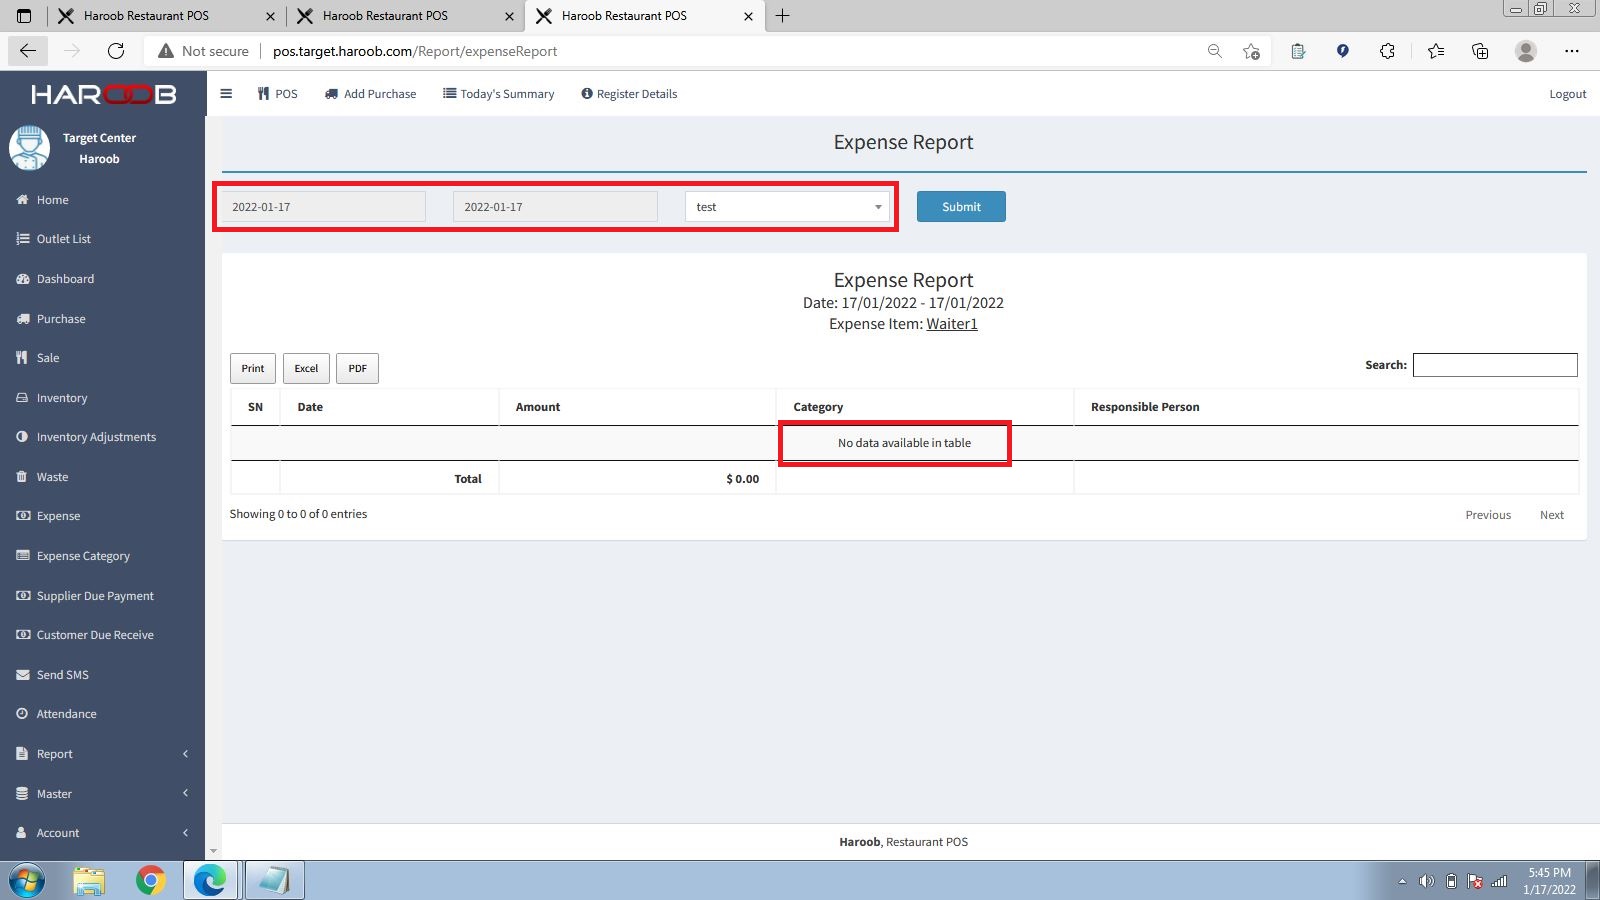Go to Next table page
This screenshot has width=1600, height=900.
click(1551, 515)
